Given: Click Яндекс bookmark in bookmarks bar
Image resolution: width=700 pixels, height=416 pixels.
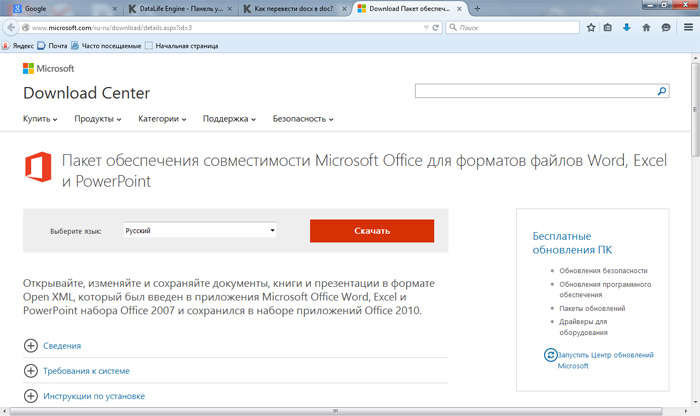Looking at the screenshot, I should (x=18, y=46).
